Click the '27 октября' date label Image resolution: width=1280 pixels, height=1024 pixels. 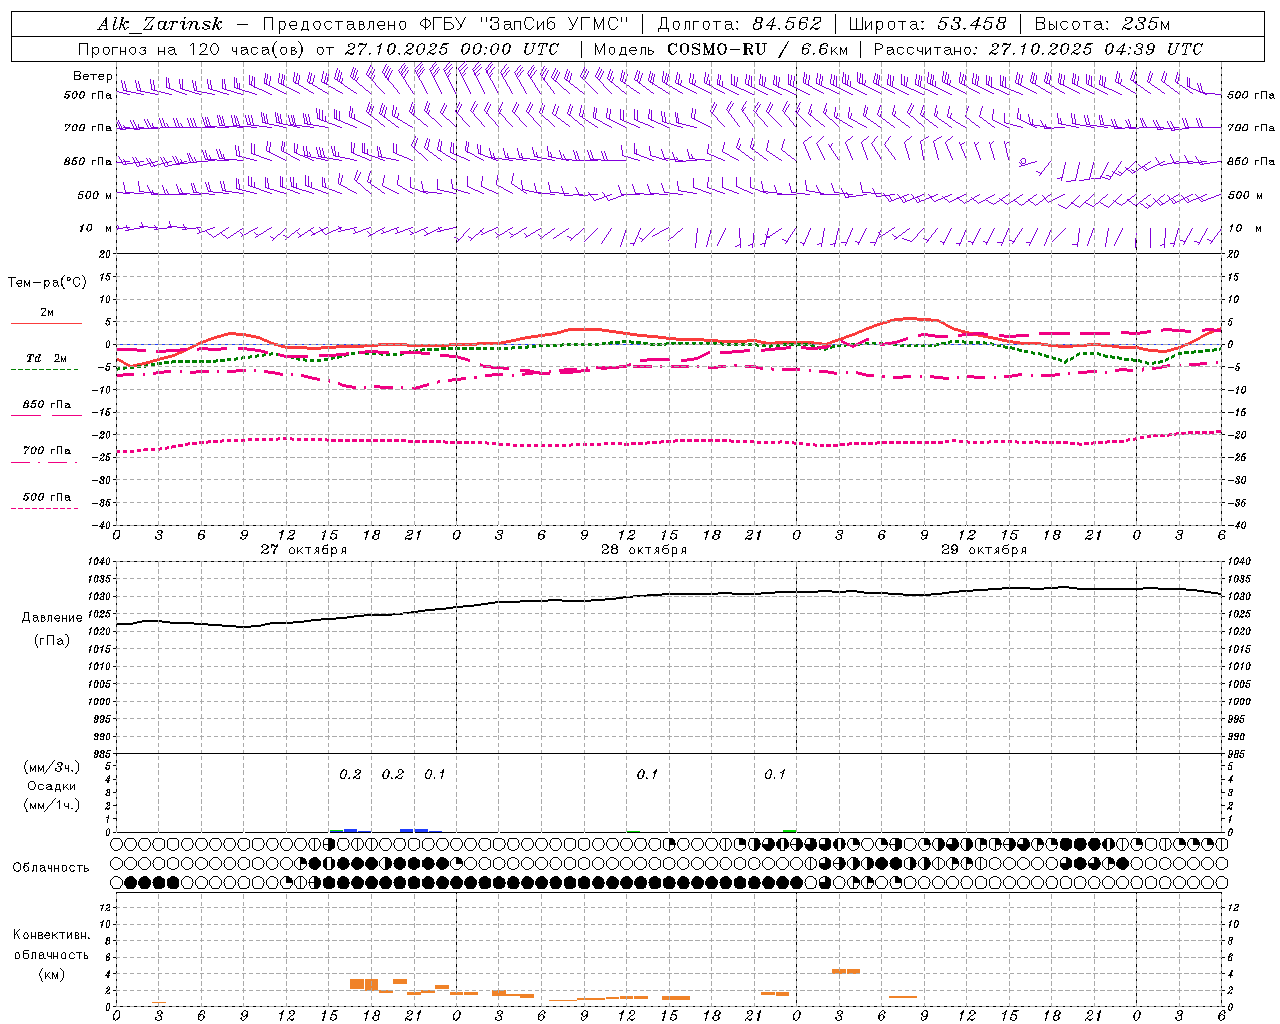(x=304, y=550)
